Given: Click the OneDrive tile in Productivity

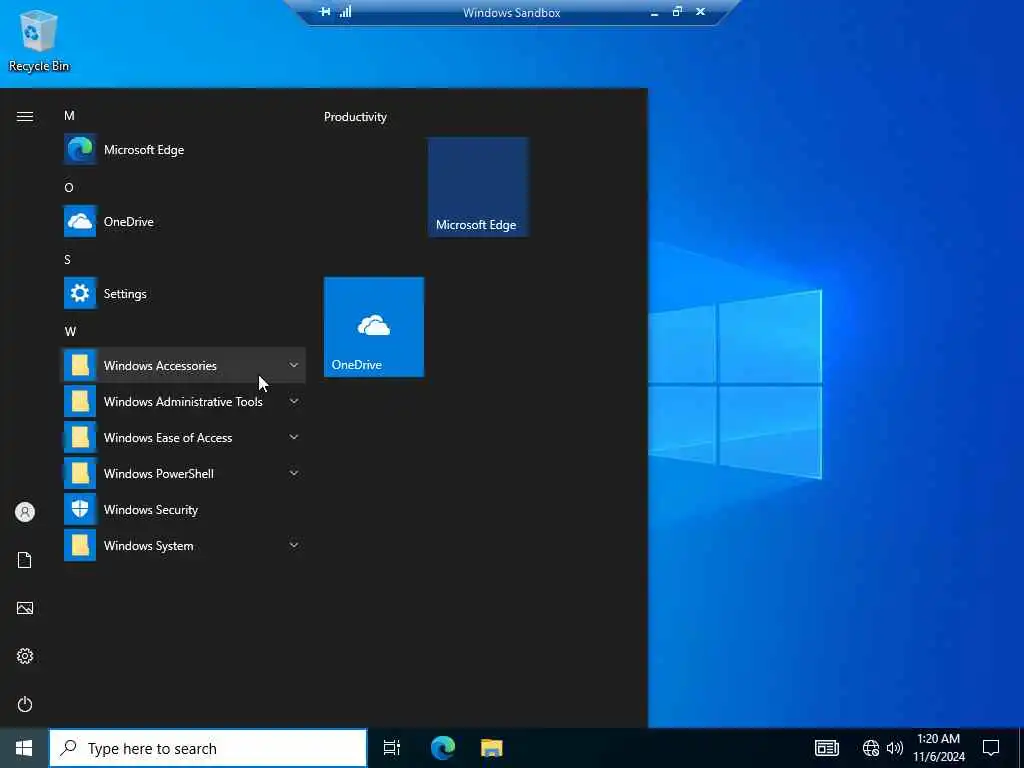Looking at the screenshot, I should (x=374, y=327).
